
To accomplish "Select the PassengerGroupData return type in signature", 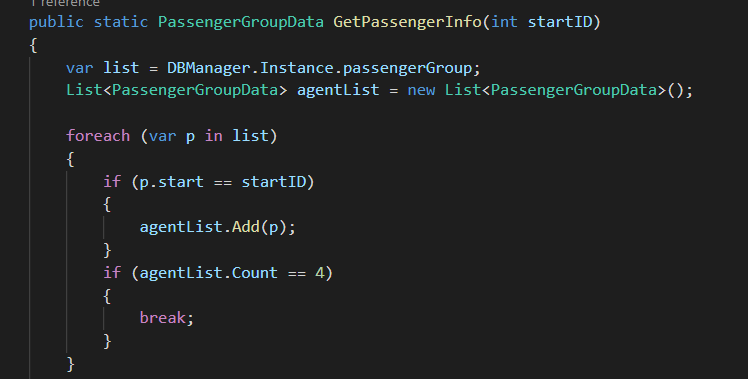I will pyautogui.click(x=241, y=22).
